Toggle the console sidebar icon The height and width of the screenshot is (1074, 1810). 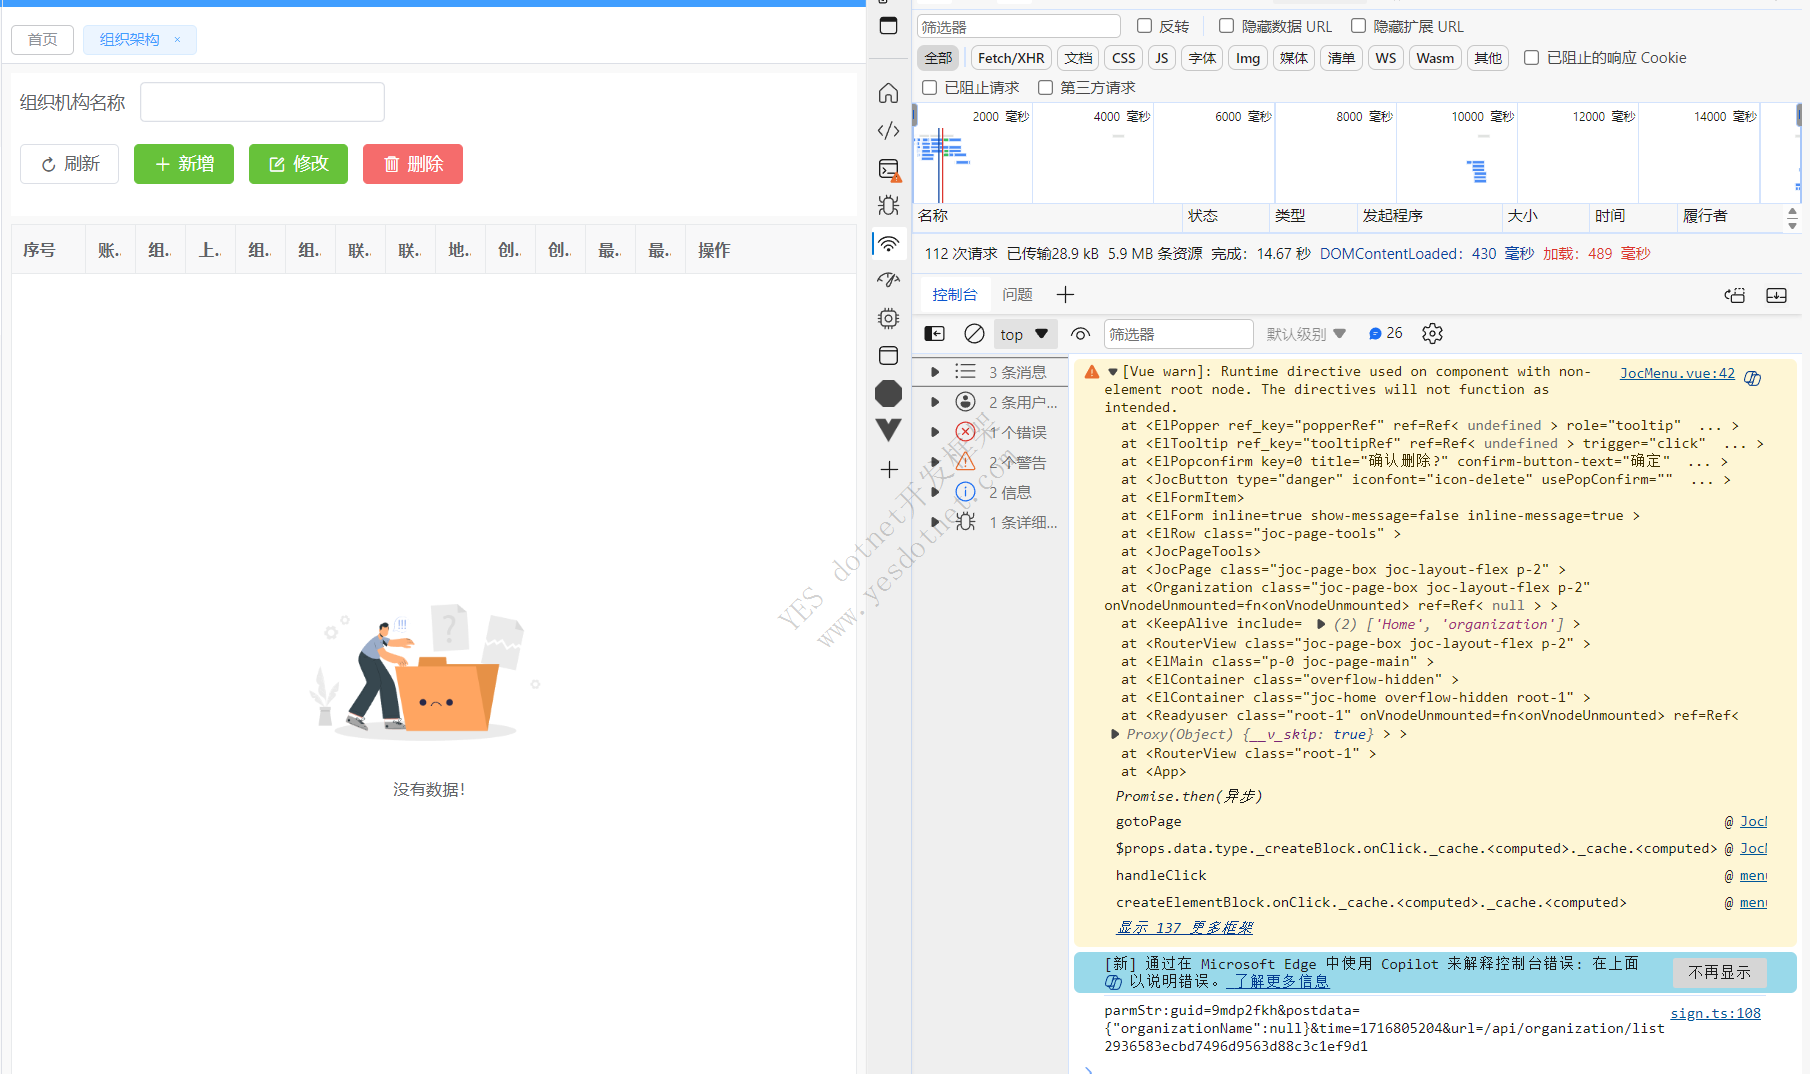click(x=934, y=334)
